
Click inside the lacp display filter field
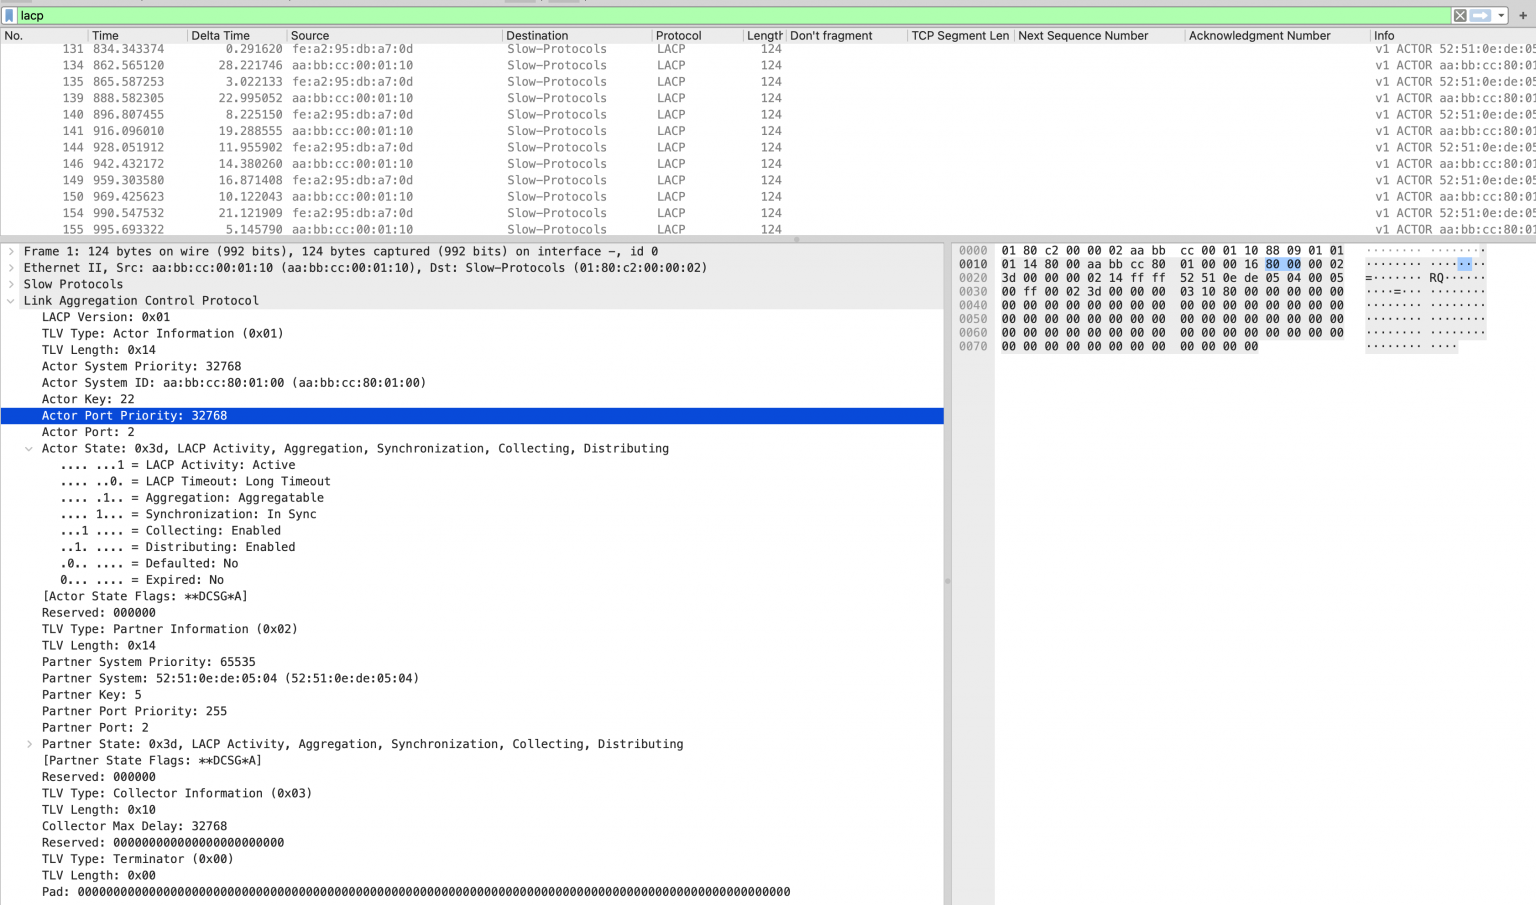coord(700,16)
